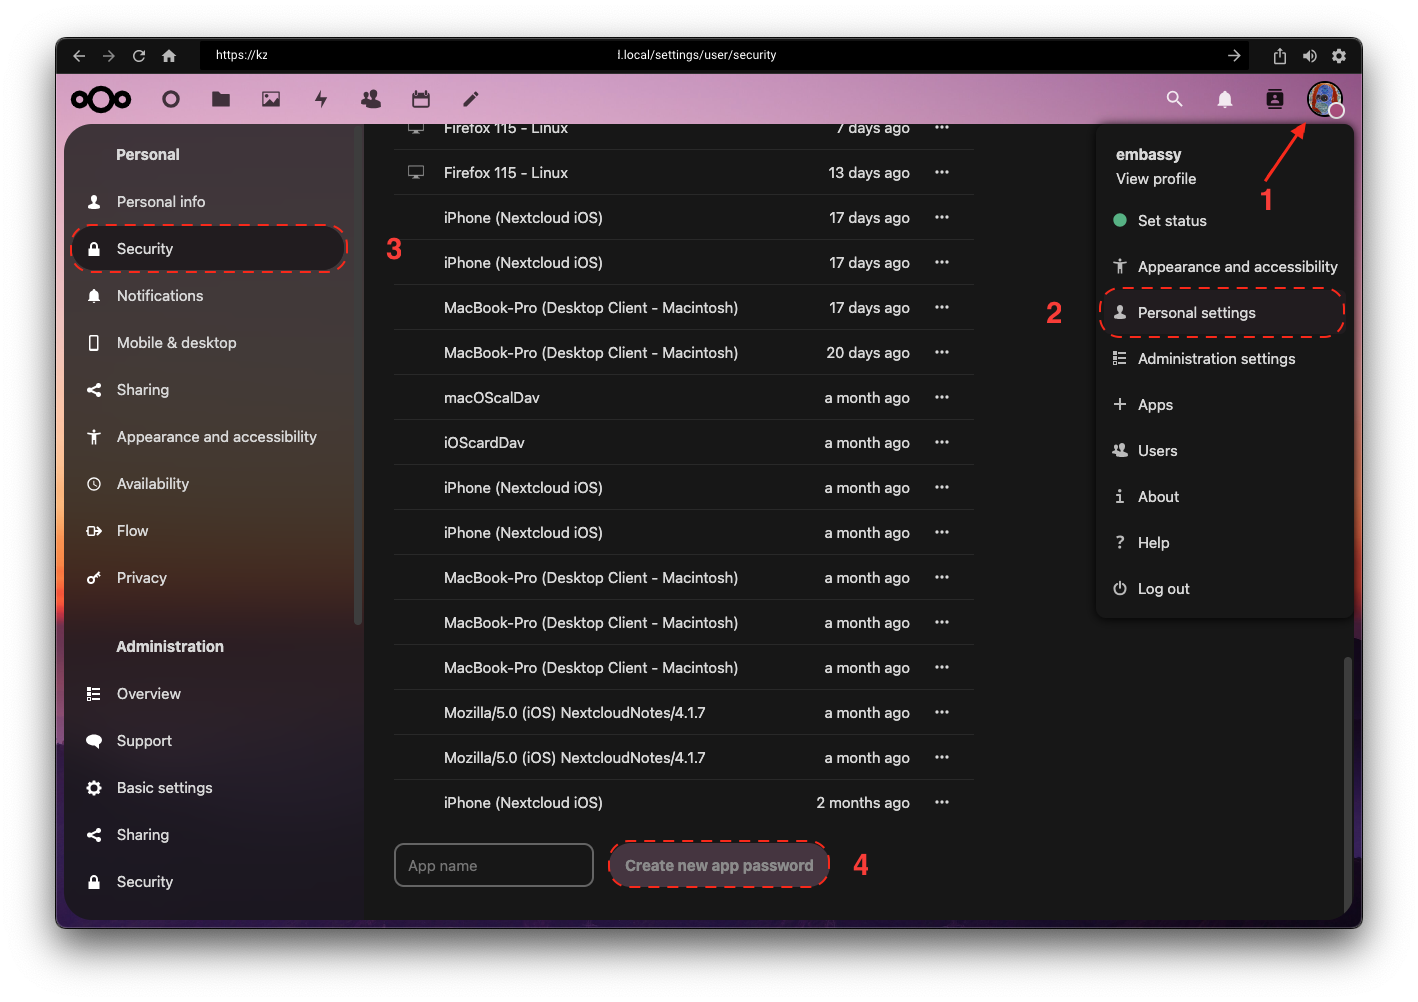
Task: Open the Activity app
Action: 320,99
